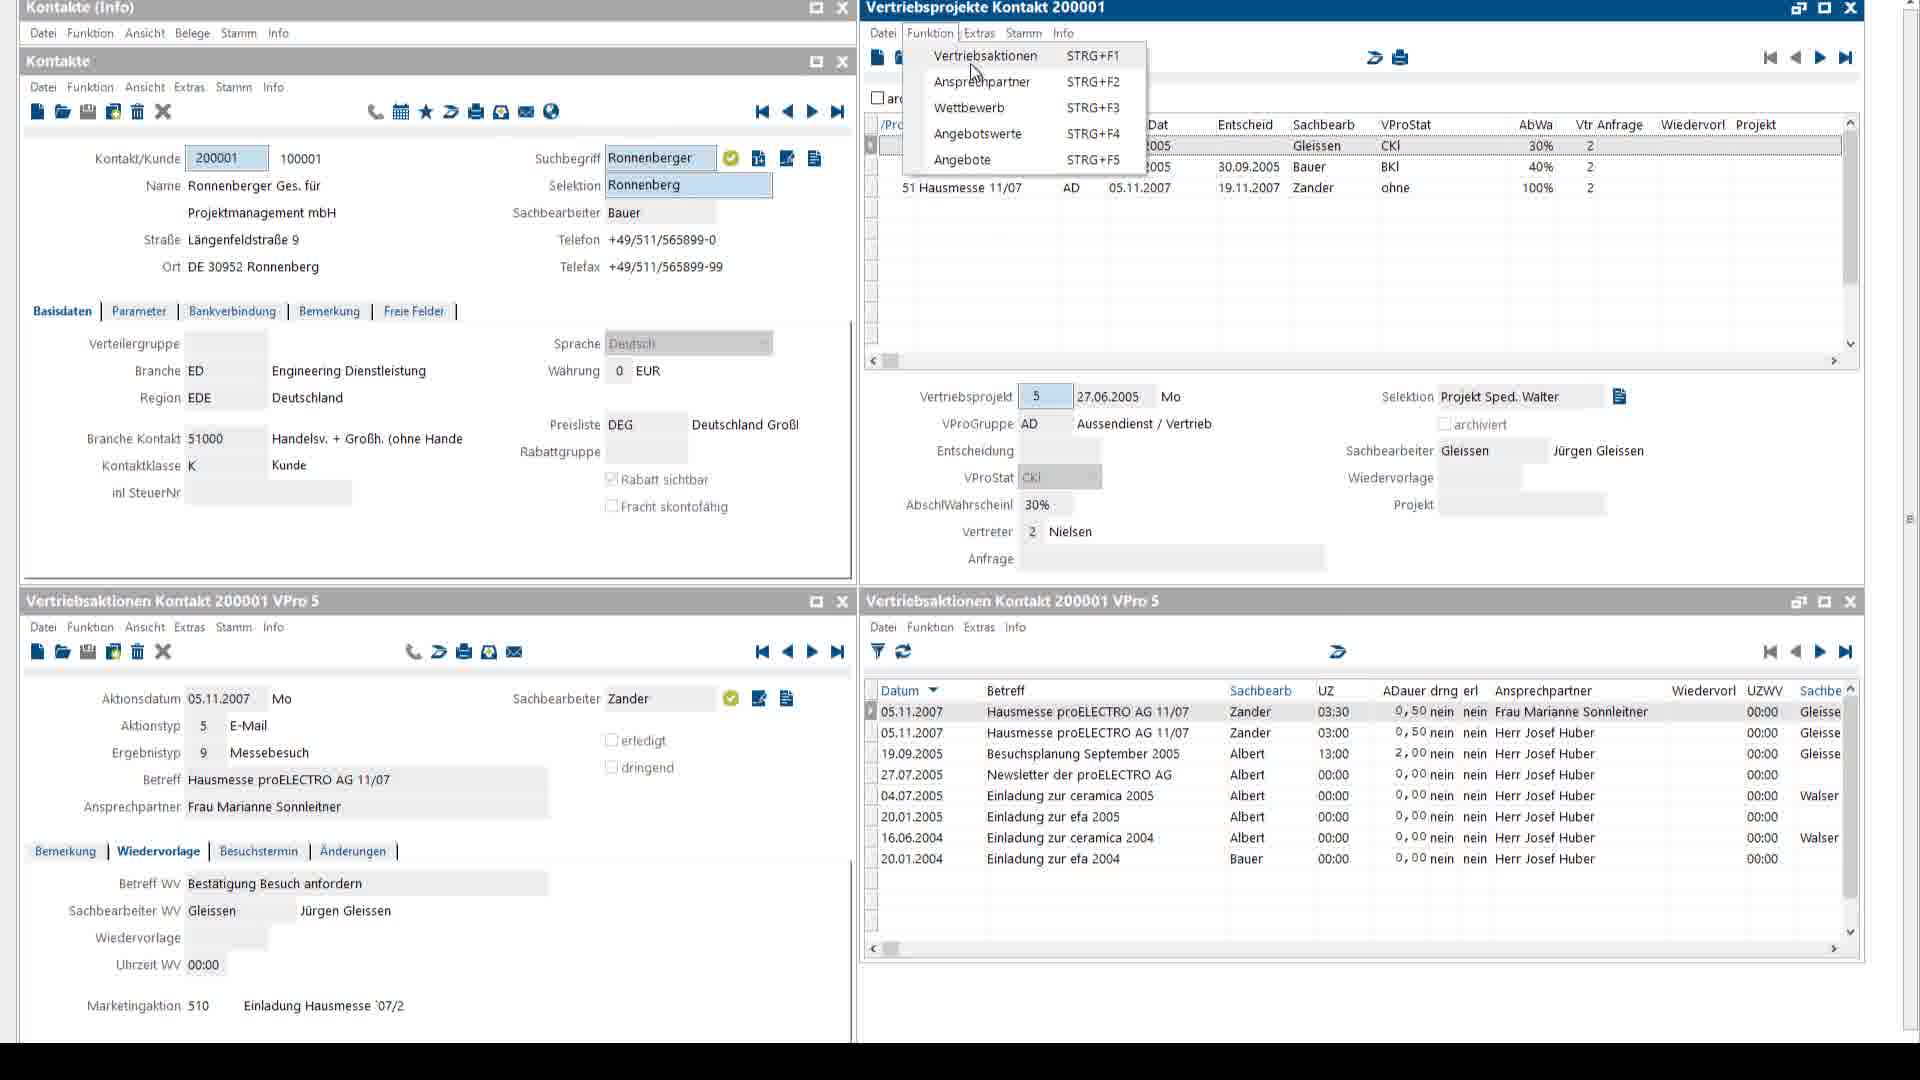Open the Sprache dropdown showing Deutsch
Viewport: 1920px width, 1080px height.
tap(689, 344)
